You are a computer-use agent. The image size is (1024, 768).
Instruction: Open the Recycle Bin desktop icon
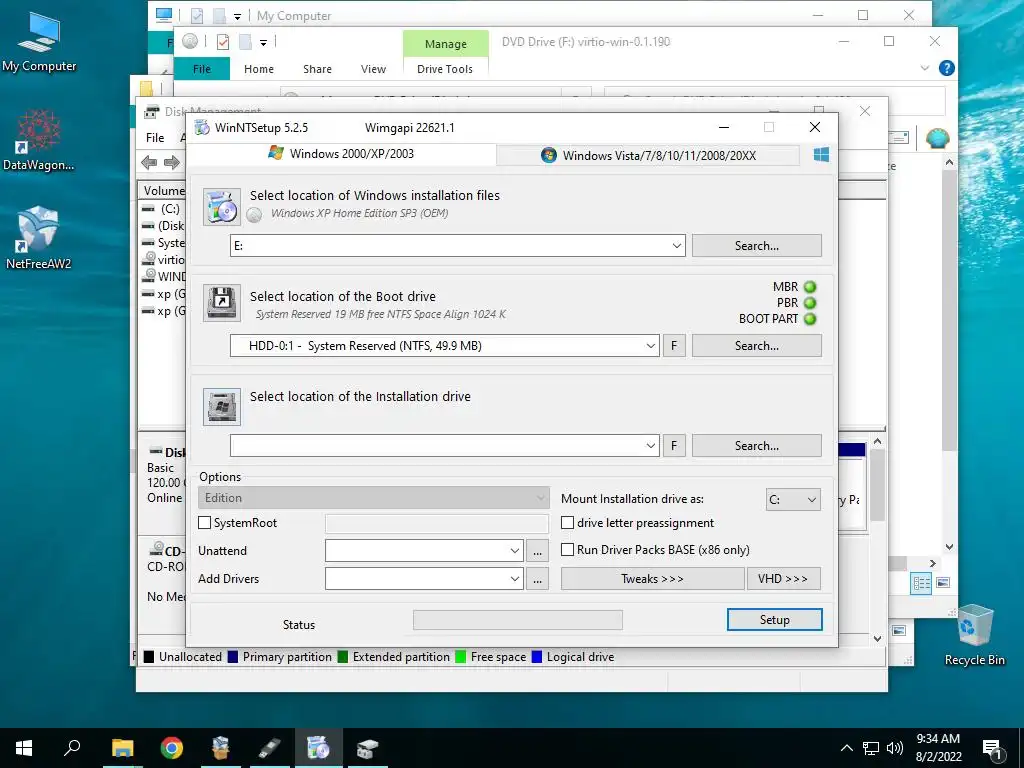point(974,635)
